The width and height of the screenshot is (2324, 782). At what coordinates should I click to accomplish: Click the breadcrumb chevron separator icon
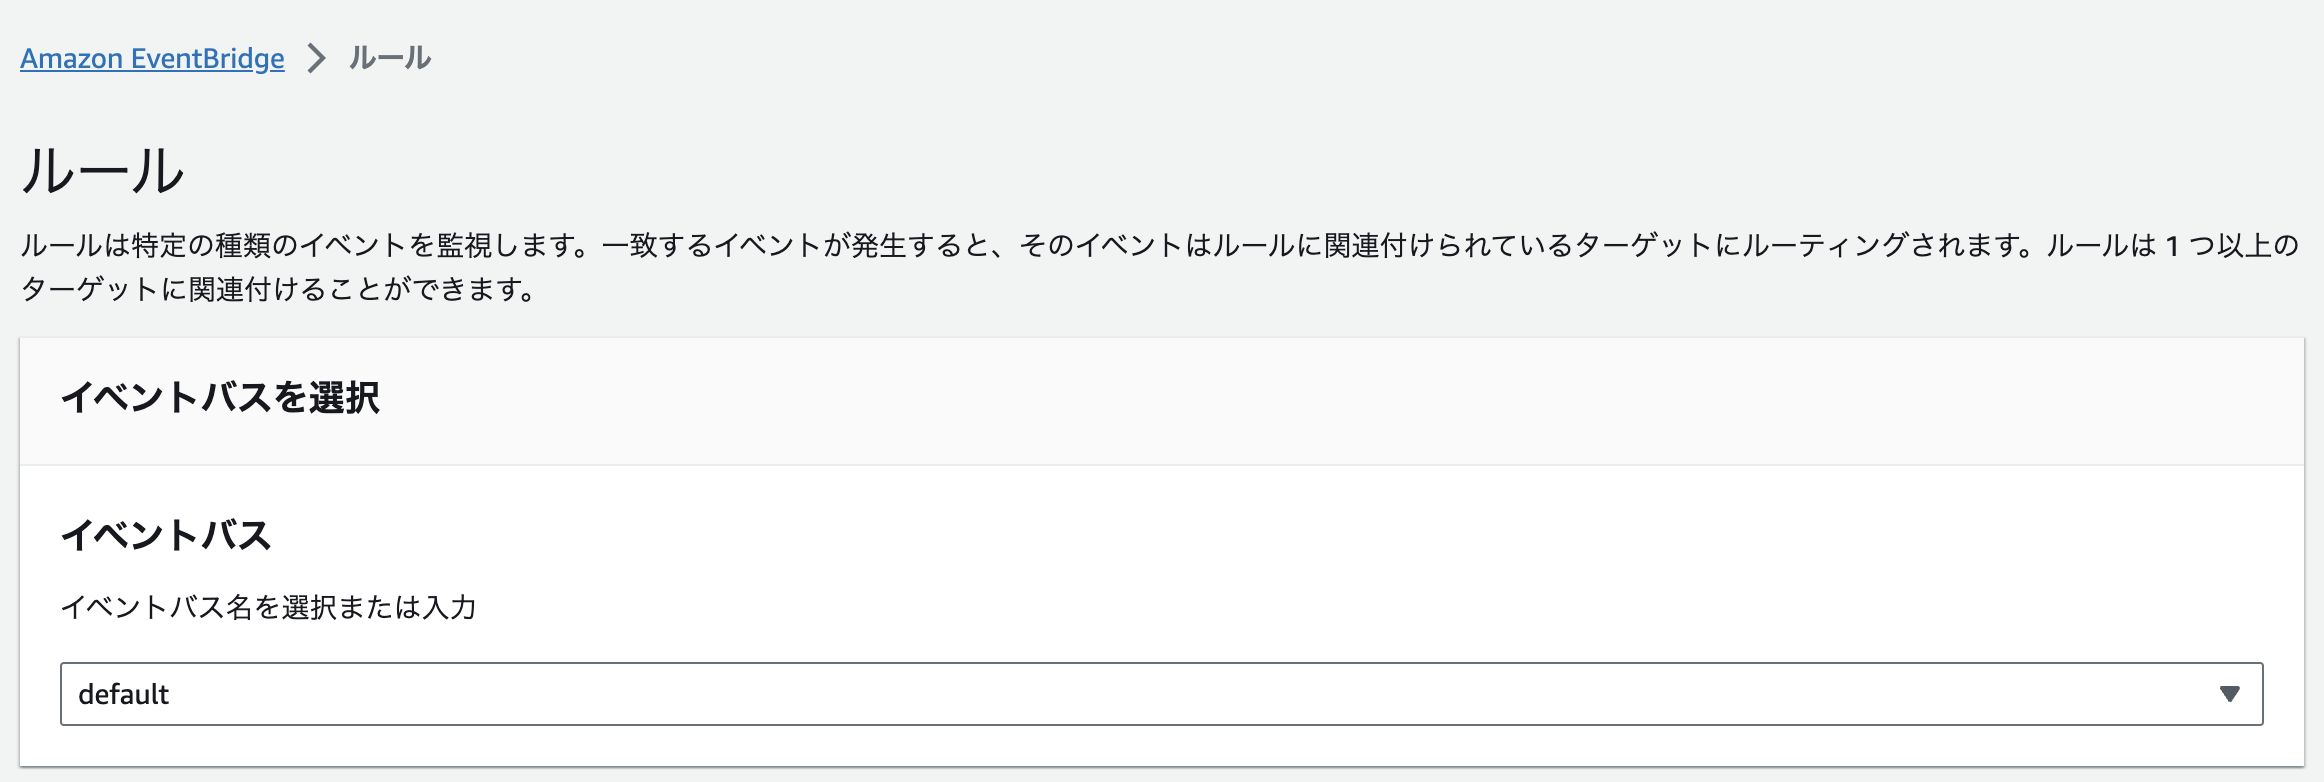[318, 58]
